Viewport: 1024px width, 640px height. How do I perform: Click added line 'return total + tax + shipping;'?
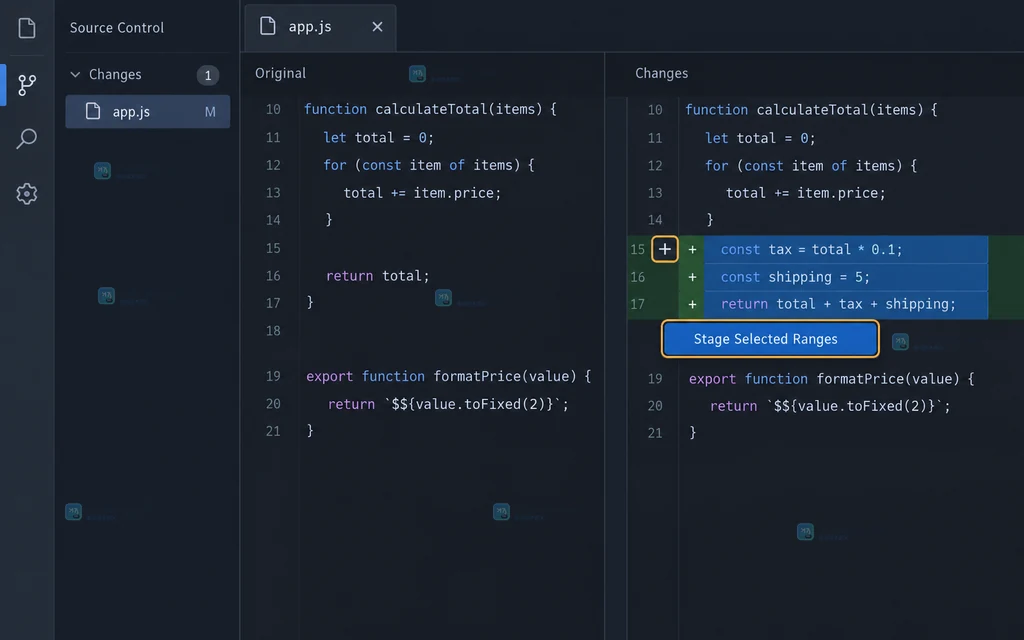coord(838,304)
